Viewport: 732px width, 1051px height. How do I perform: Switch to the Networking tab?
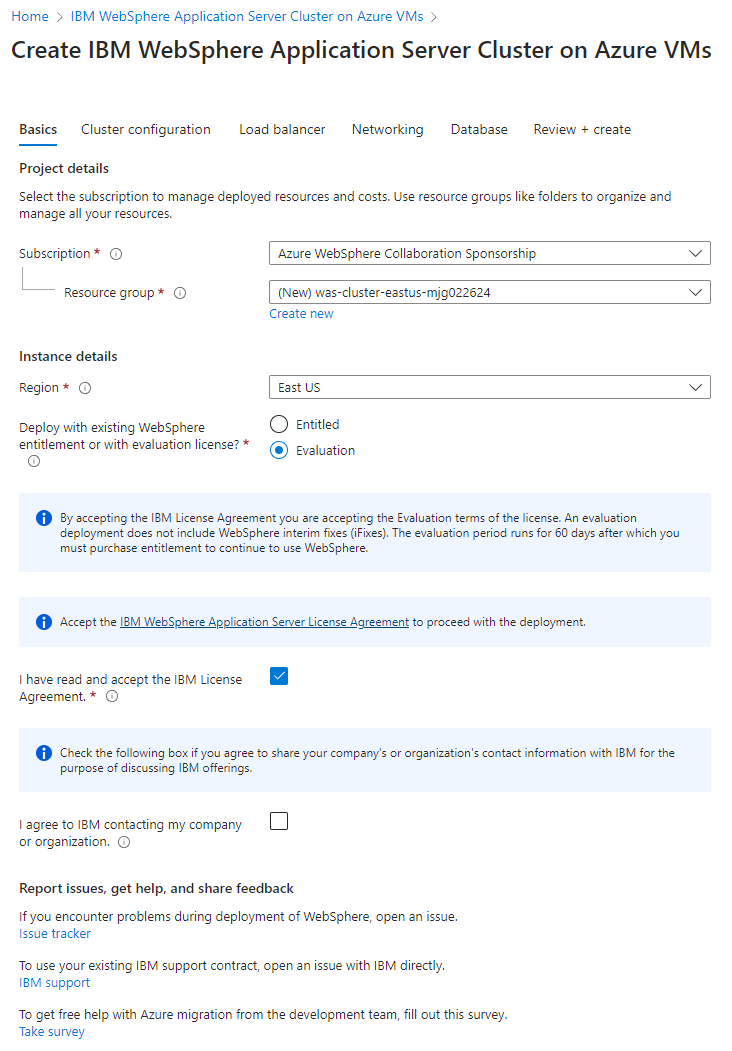coord(387,129)
